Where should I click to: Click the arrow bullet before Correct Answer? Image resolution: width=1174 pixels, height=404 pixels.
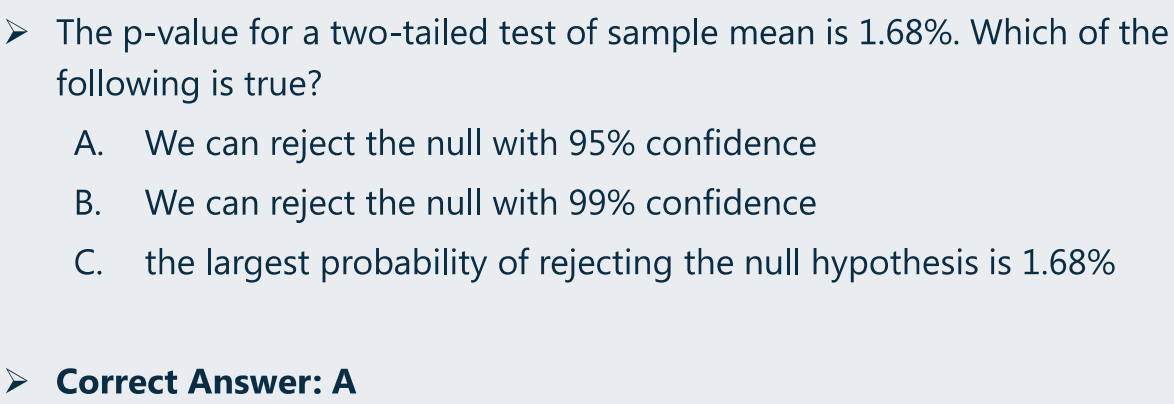coord(15,382)
